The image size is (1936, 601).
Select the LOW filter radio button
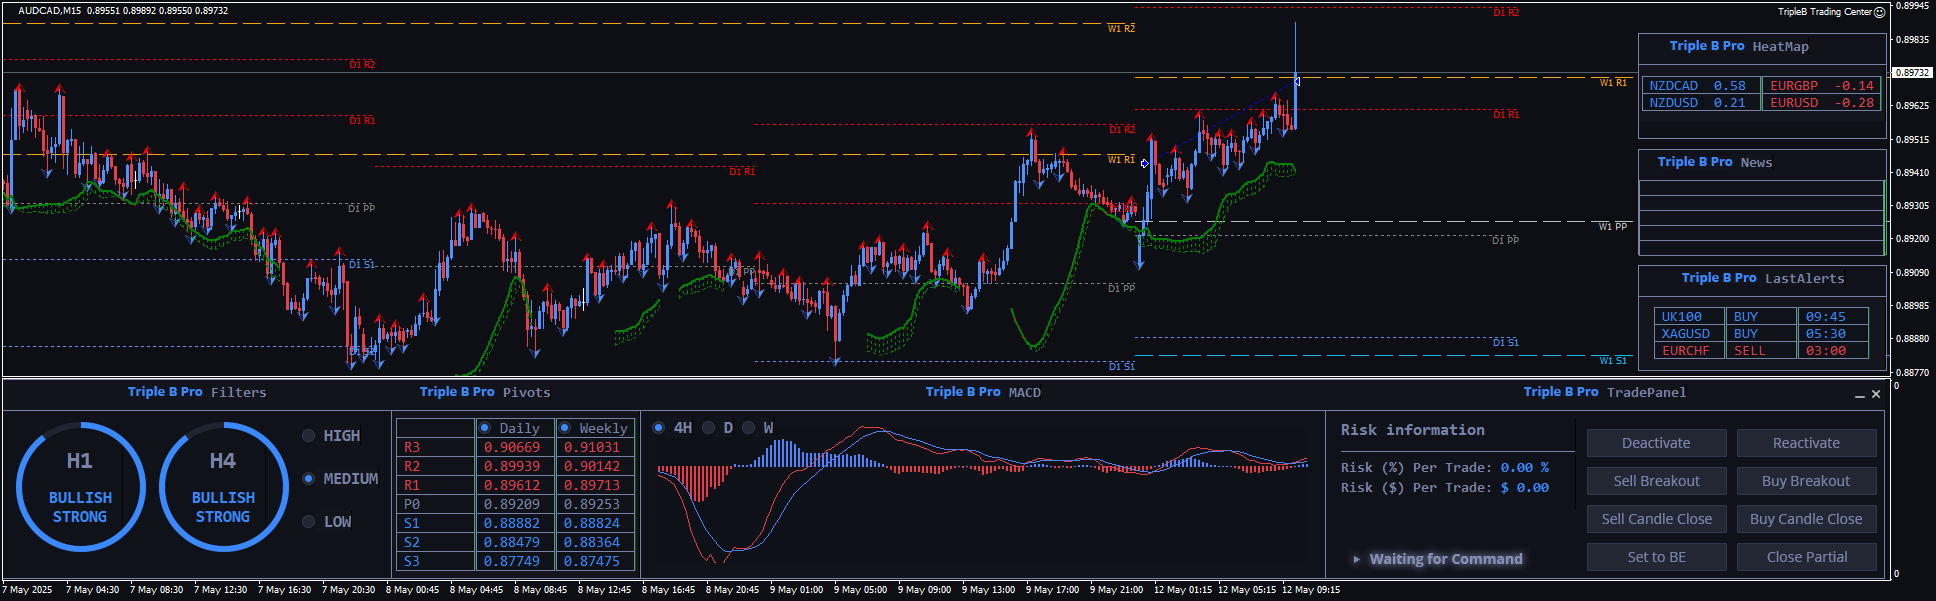[309, 522]
